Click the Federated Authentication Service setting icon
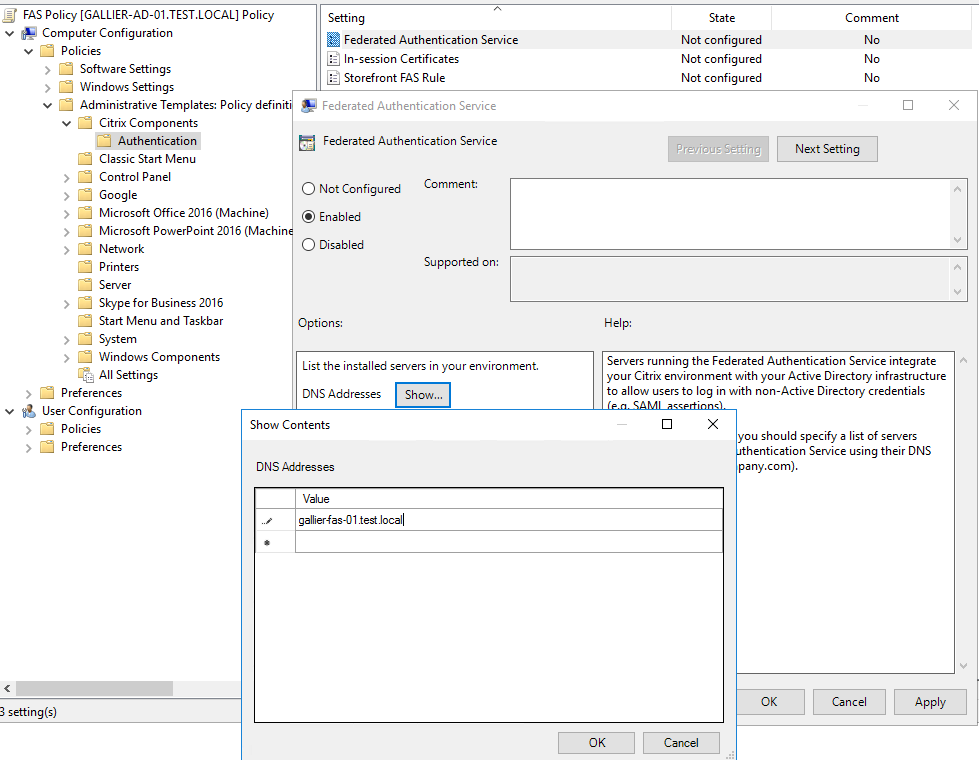Image resolution: width=979 pixels, height=760 pixels. 333,40
